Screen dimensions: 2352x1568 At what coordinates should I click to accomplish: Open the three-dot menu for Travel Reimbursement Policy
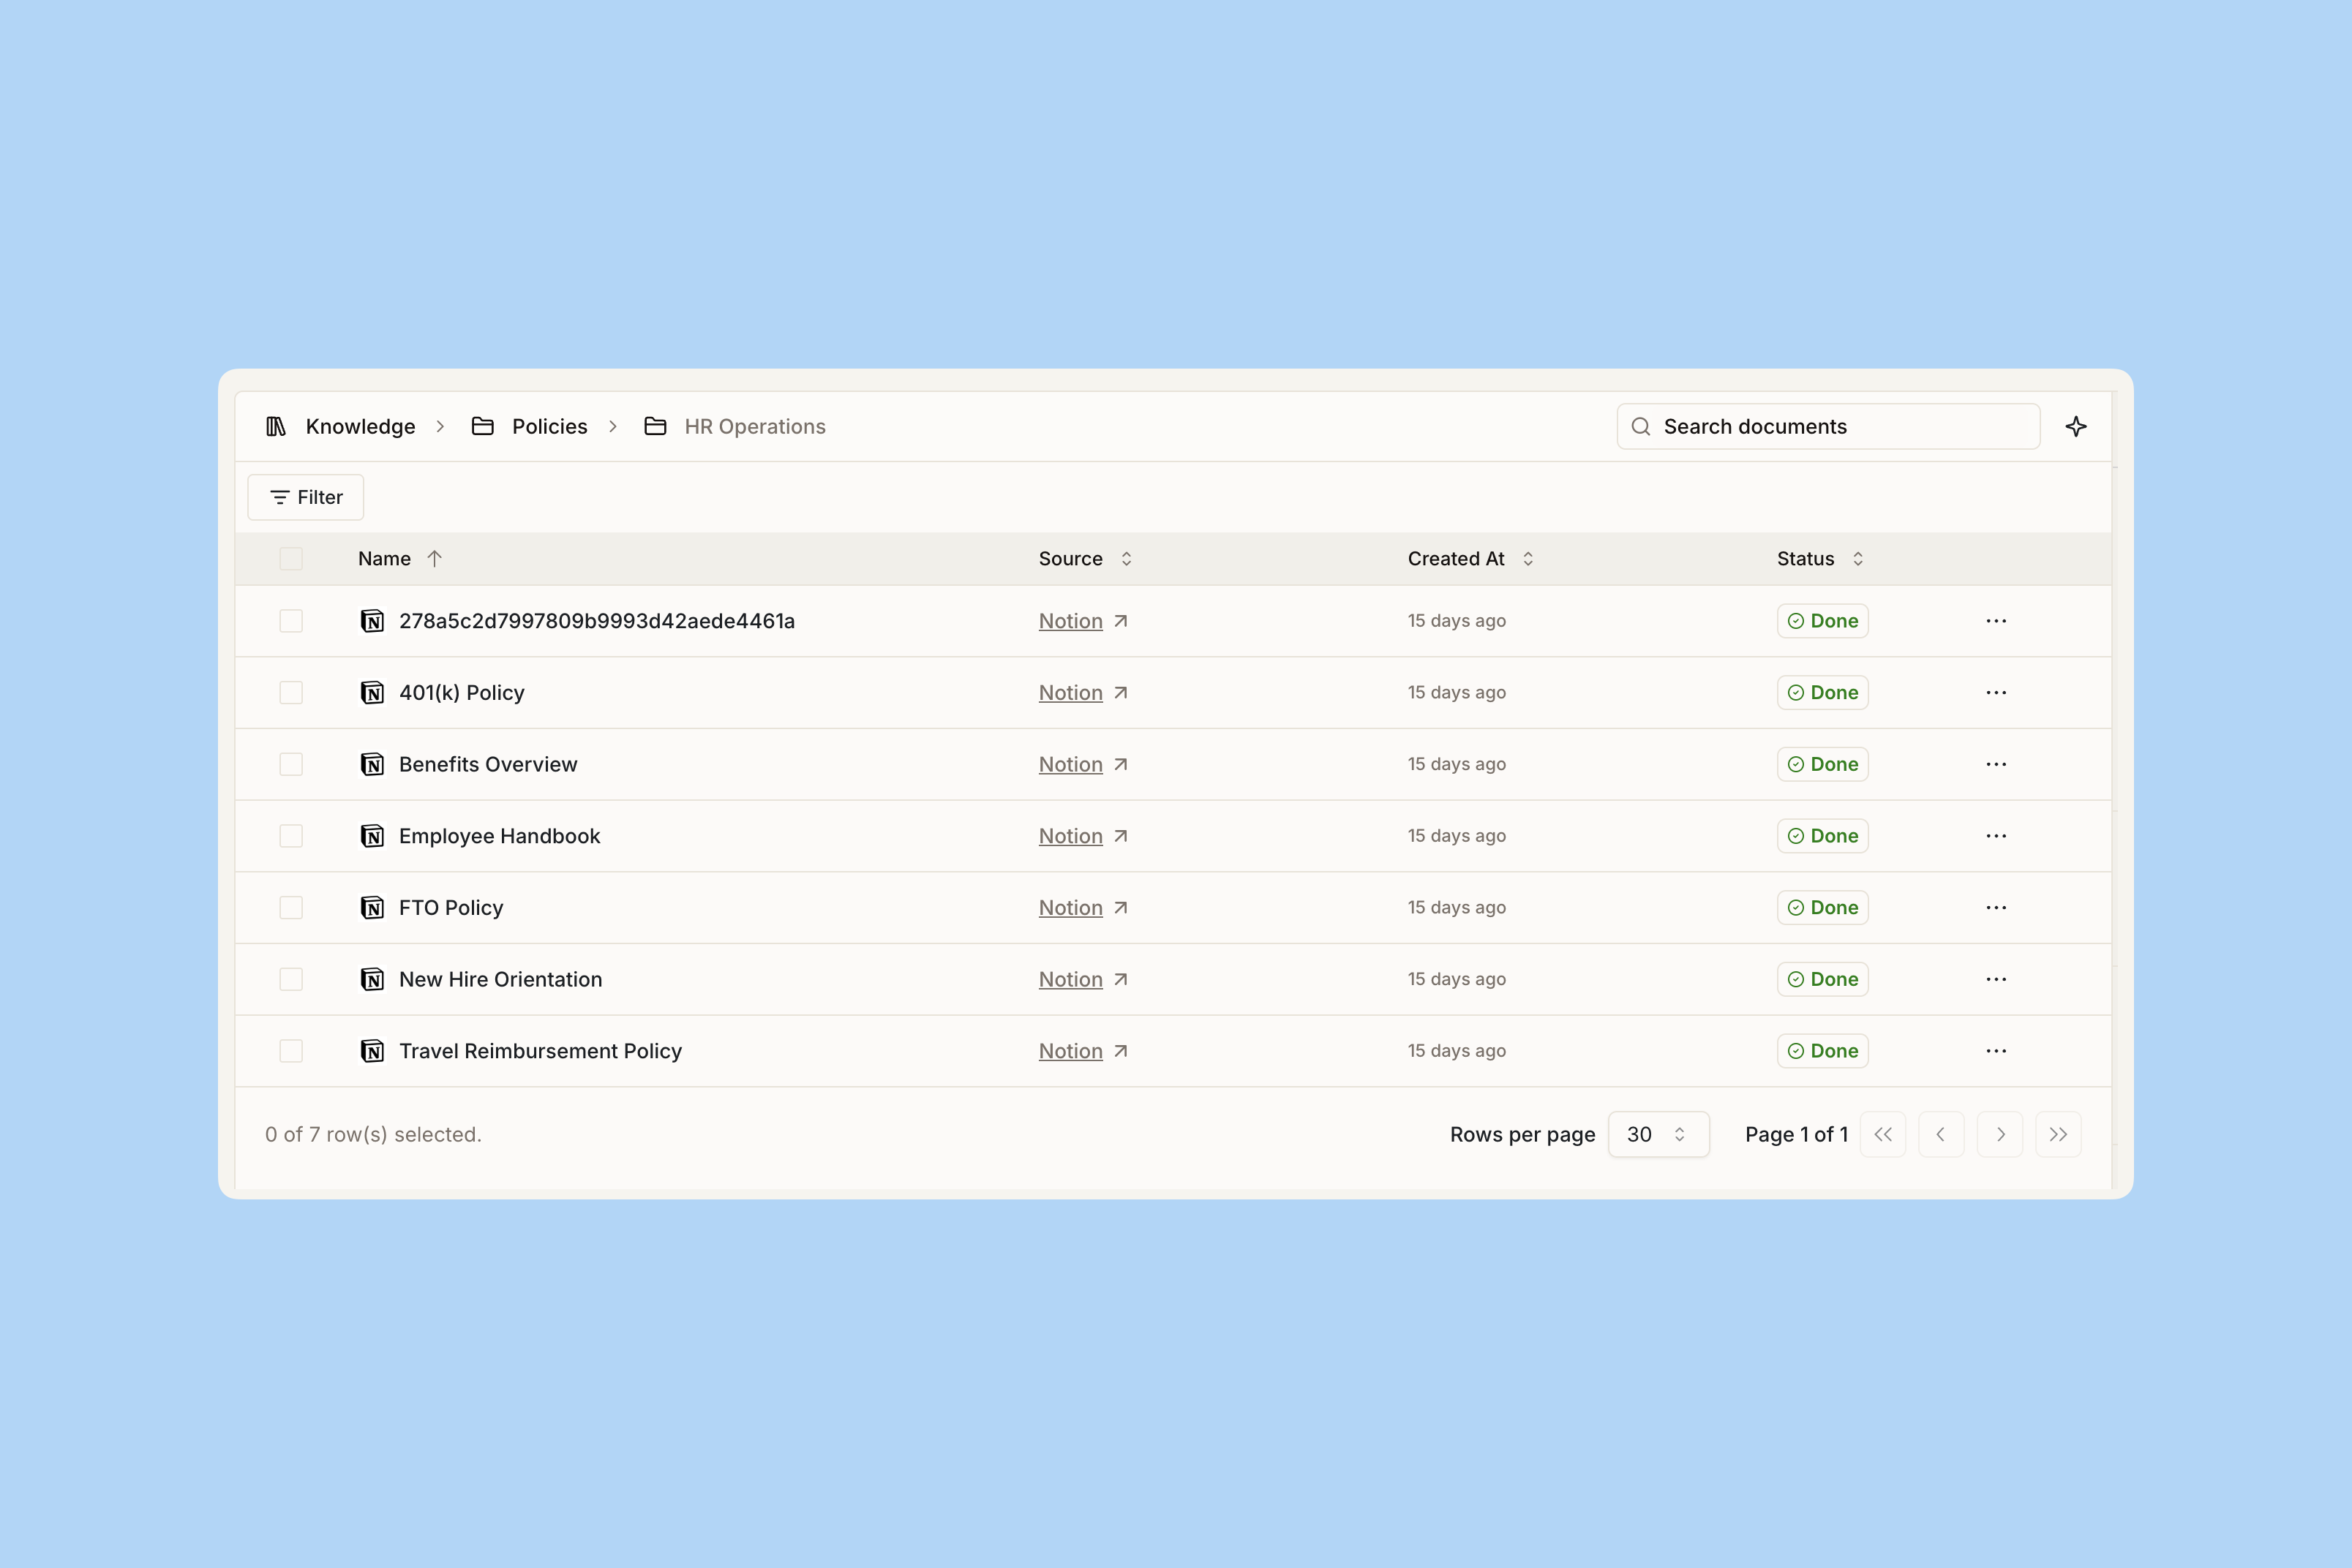tap(1996, 1051)
